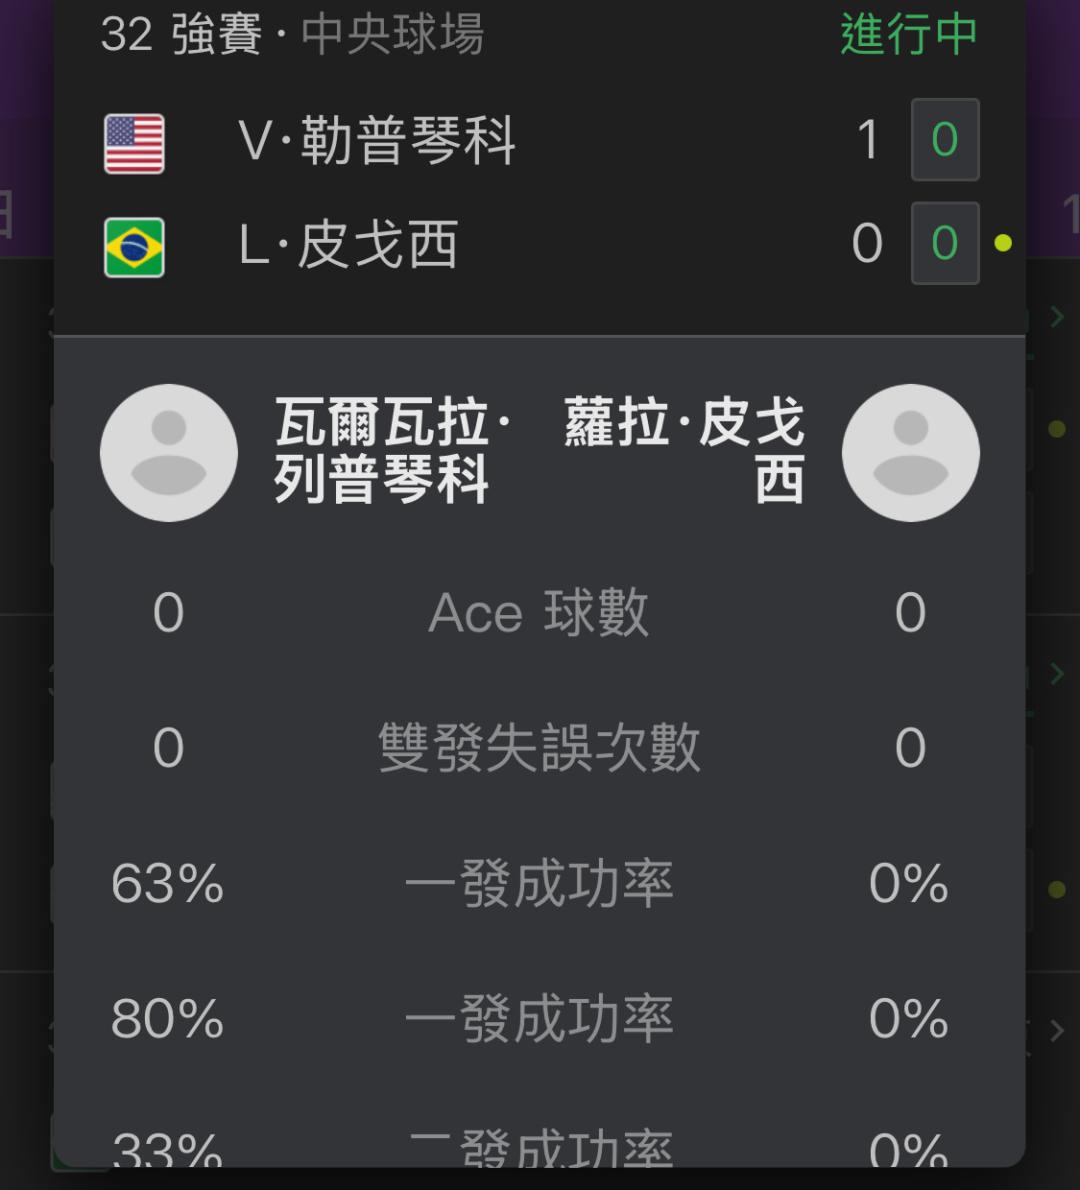This screenshot has height=1190, width=1080.
Task: Click the Brazil flag beside L·皮戈西
Action: (x=134, y=248)
